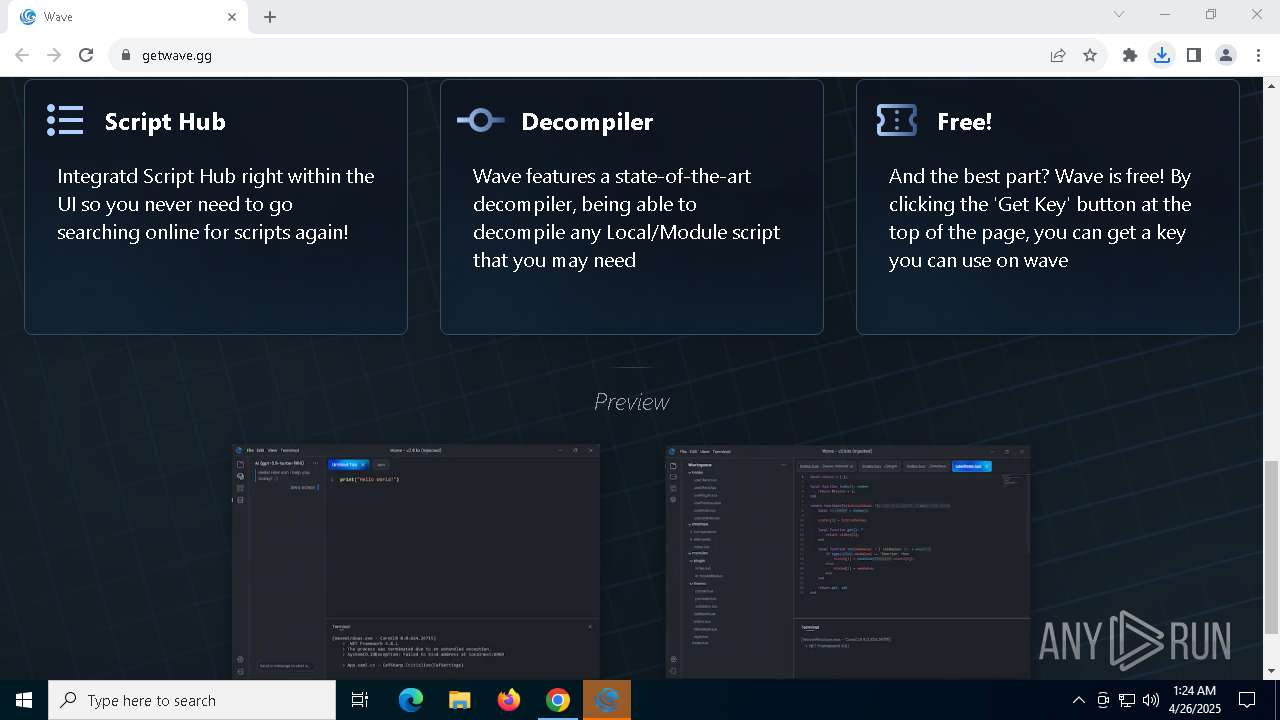Select the Script Hub heading
This screenshot has height=720, width=1280.
click(x=165, y=122)
